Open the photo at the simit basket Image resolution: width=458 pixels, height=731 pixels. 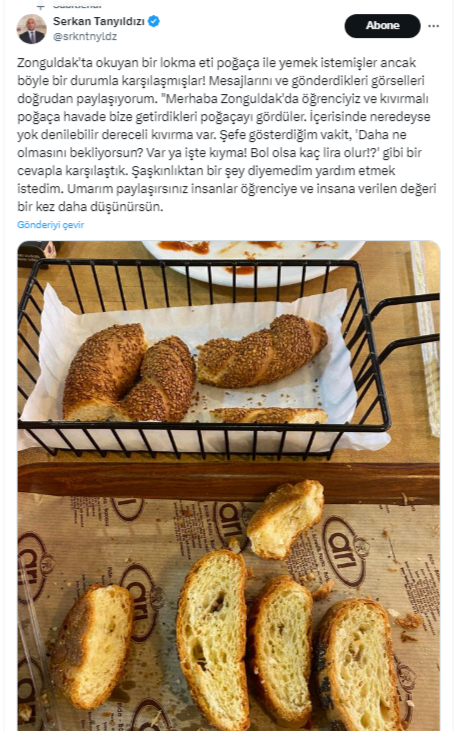coord(229,485)
